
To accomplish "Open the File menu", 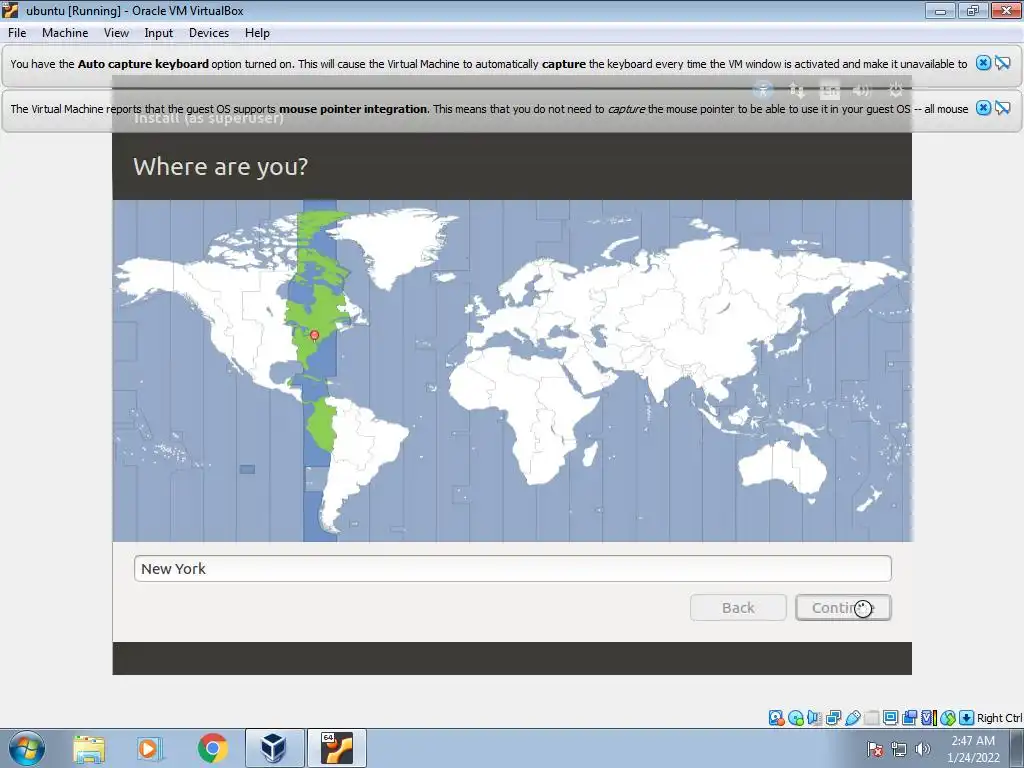I will pyautogui.click(x=17, y=33).
